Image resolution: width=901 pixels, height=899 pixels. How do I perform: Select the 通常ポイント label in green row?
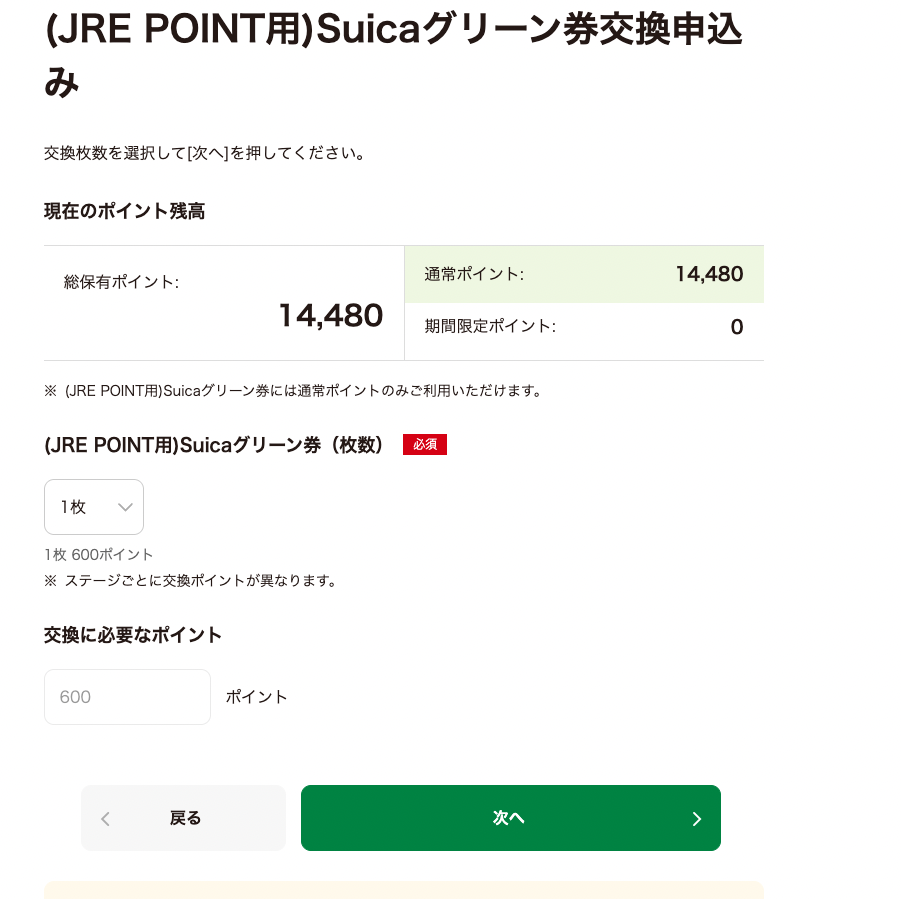(474, 274)
